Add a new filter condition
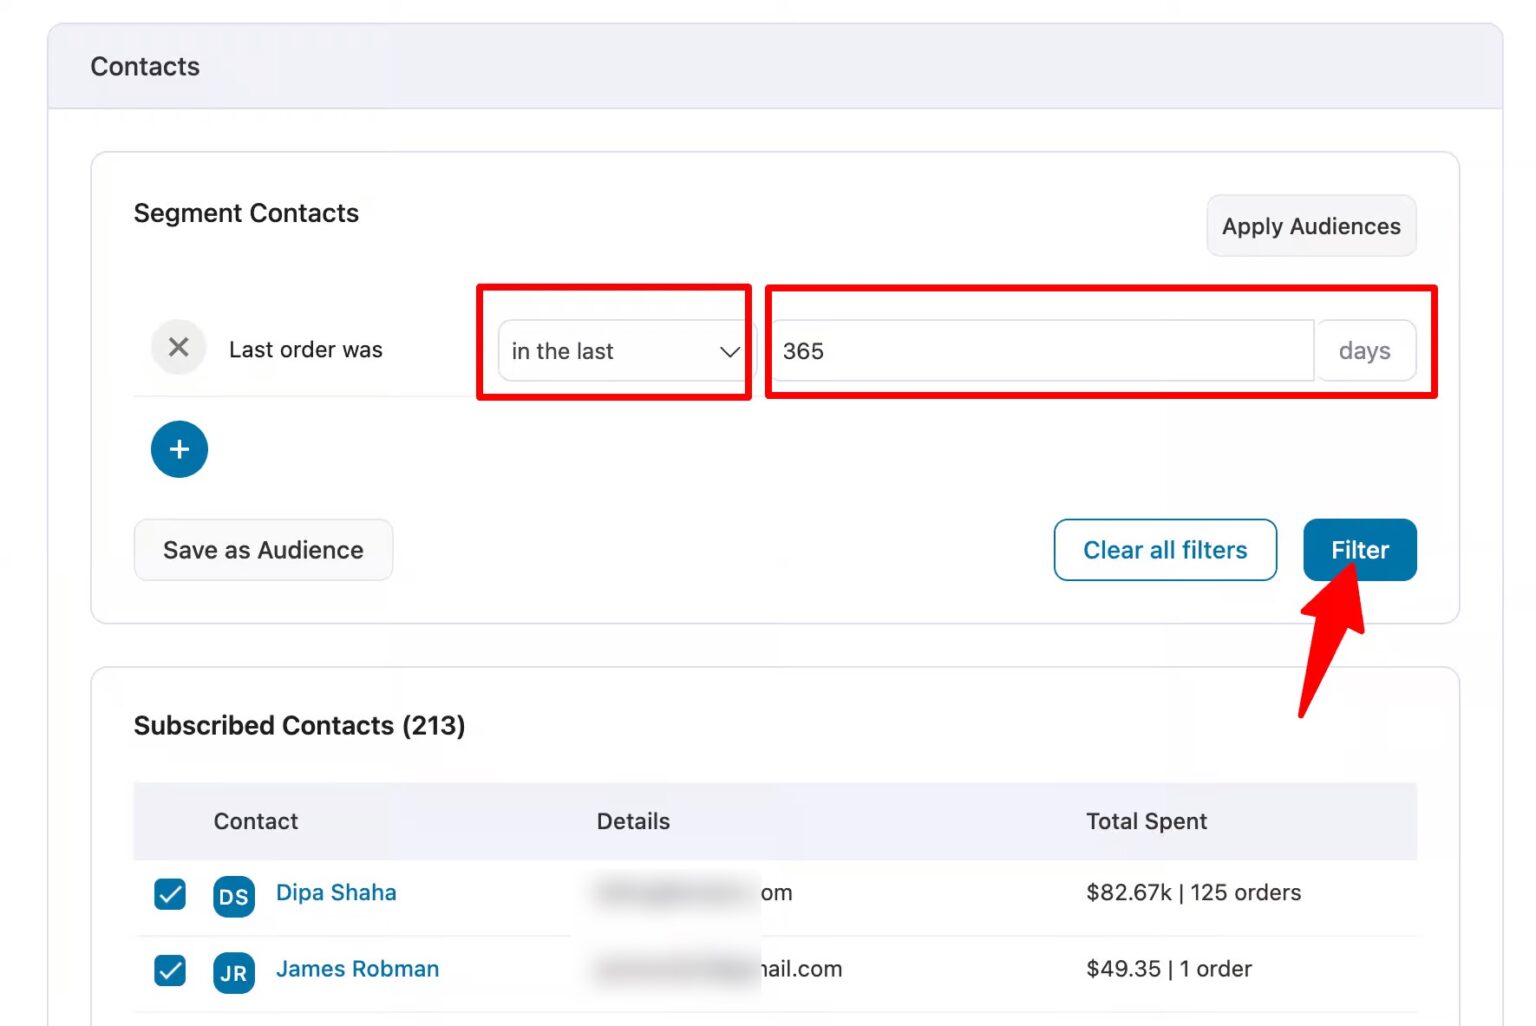This screenshot has width=1536, height=1026. [x=178, y=449]
